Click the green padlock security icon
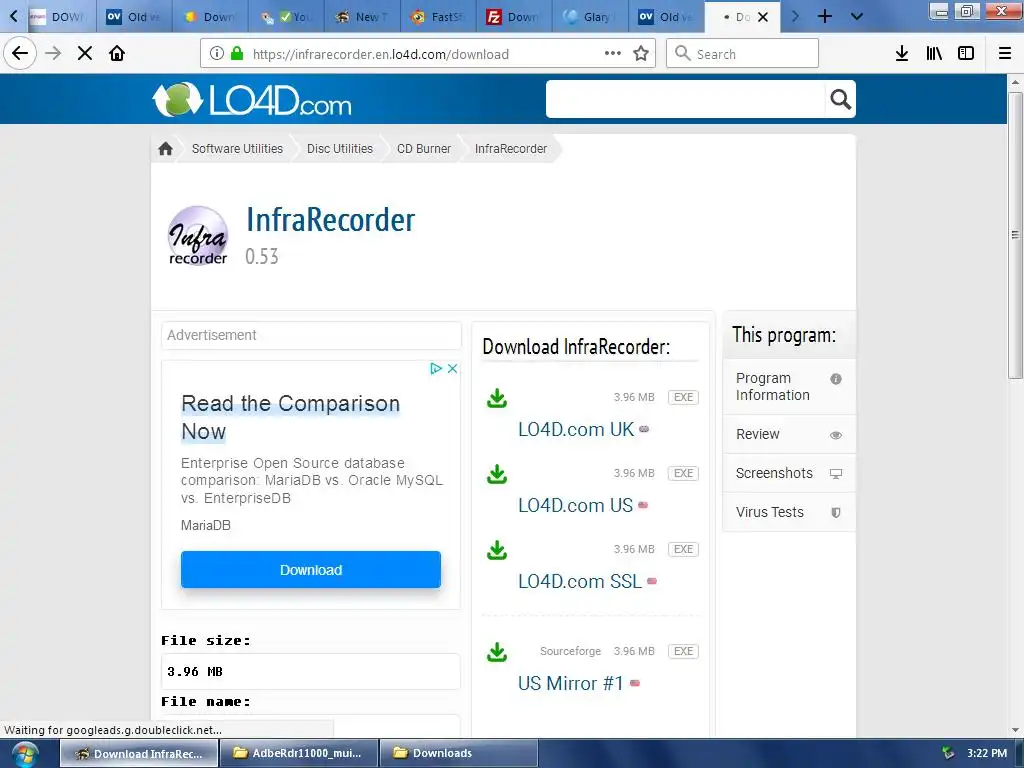 [237, 54]
